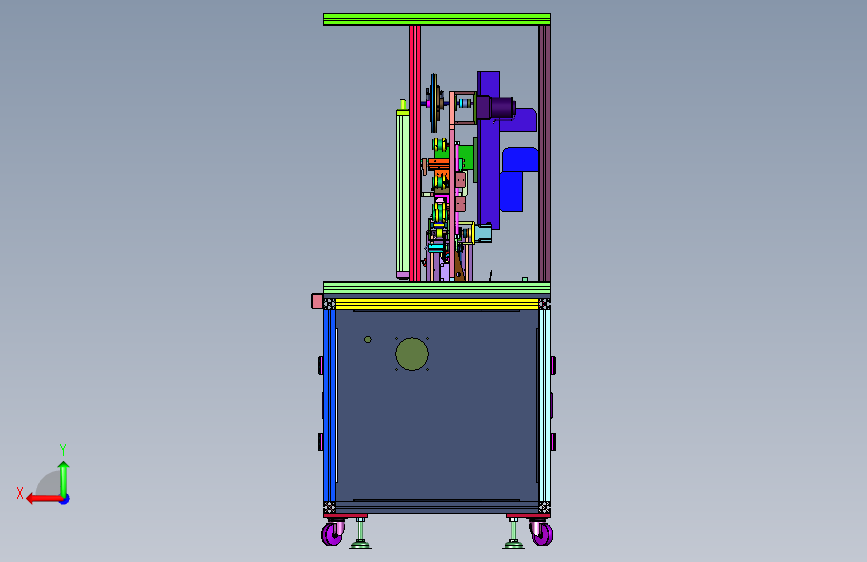Select the red vertical support post
Viewport: 867px width, 562px height.
415,153
